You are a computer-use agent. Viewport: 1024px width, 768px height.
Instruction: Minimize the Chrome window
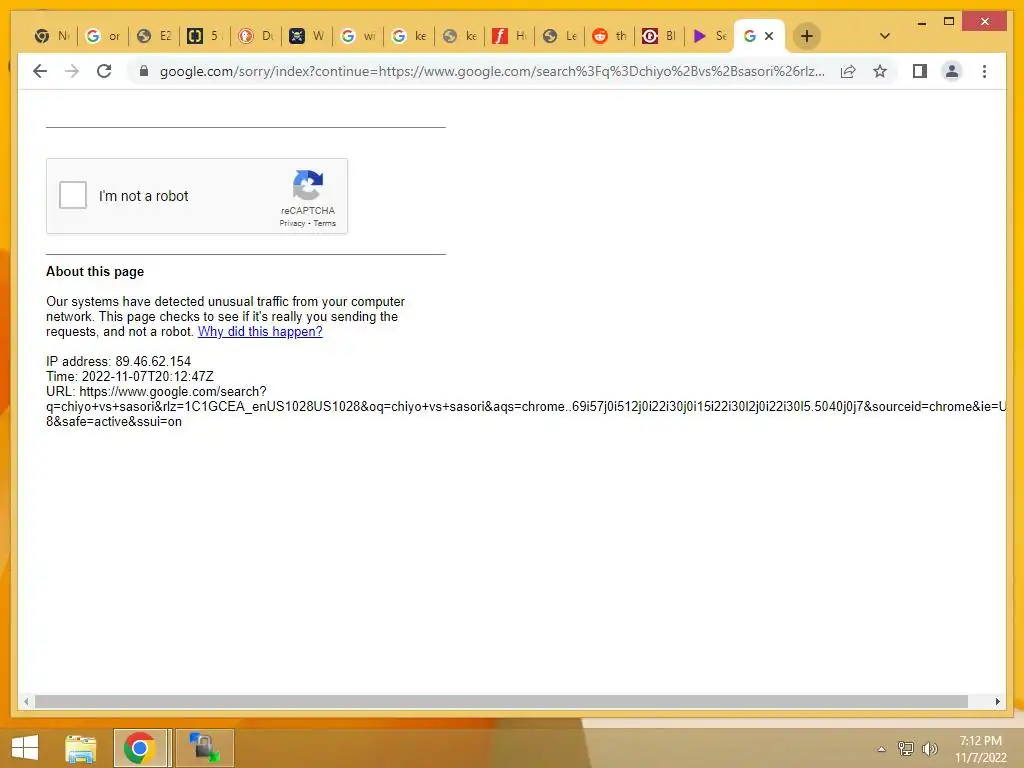click(x=921, y=22)
